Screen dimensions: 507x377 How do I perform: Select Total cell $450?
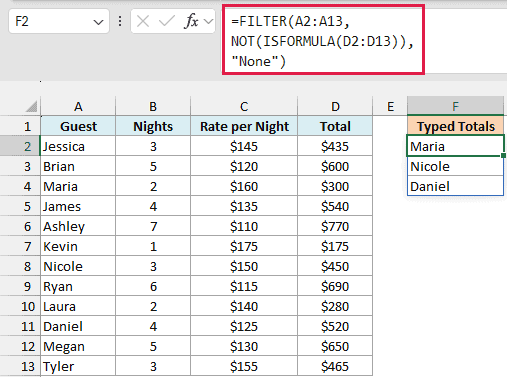tap(335, 266)
